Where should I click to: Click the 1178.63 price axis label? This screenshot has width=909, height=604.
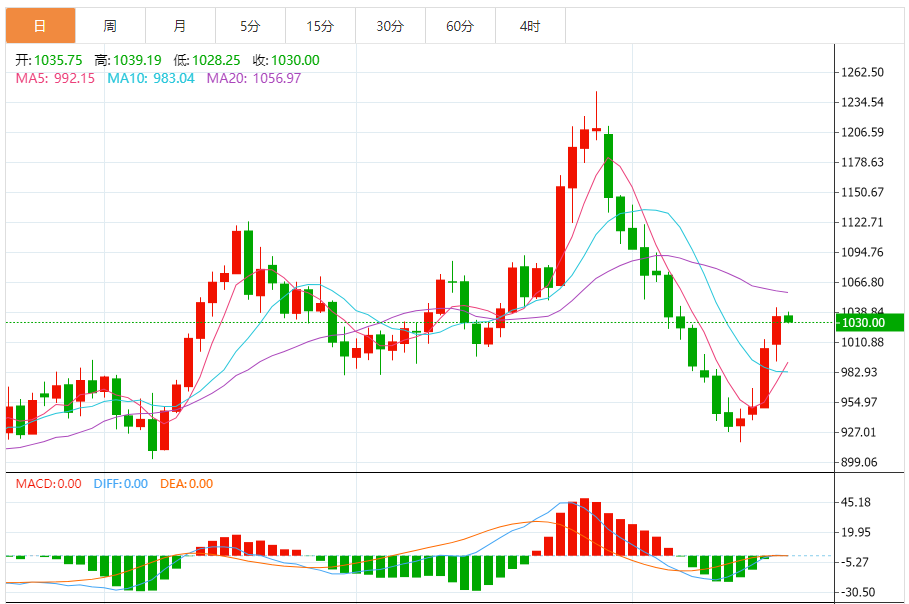[863, 162]
